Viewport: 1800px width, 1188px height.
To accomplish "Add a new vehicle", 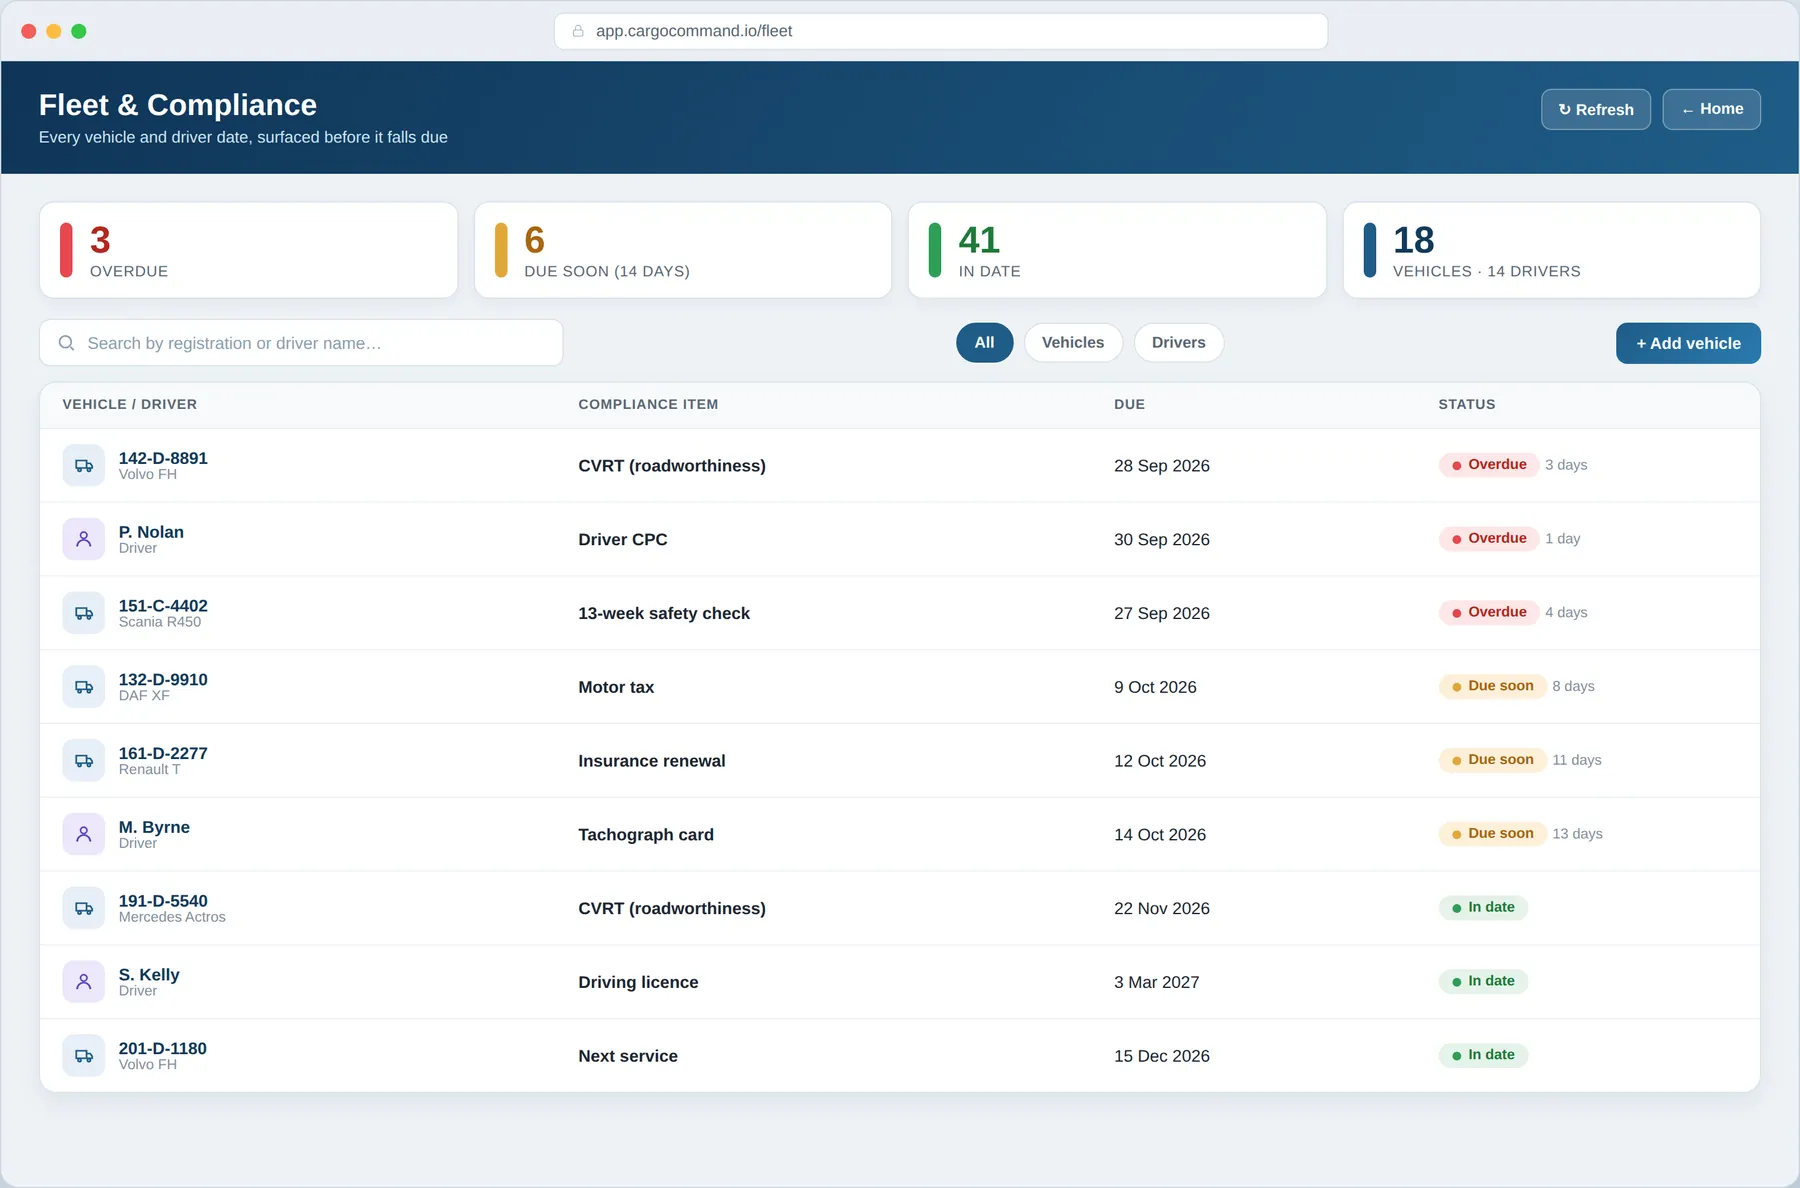I will click(1688, 343).
